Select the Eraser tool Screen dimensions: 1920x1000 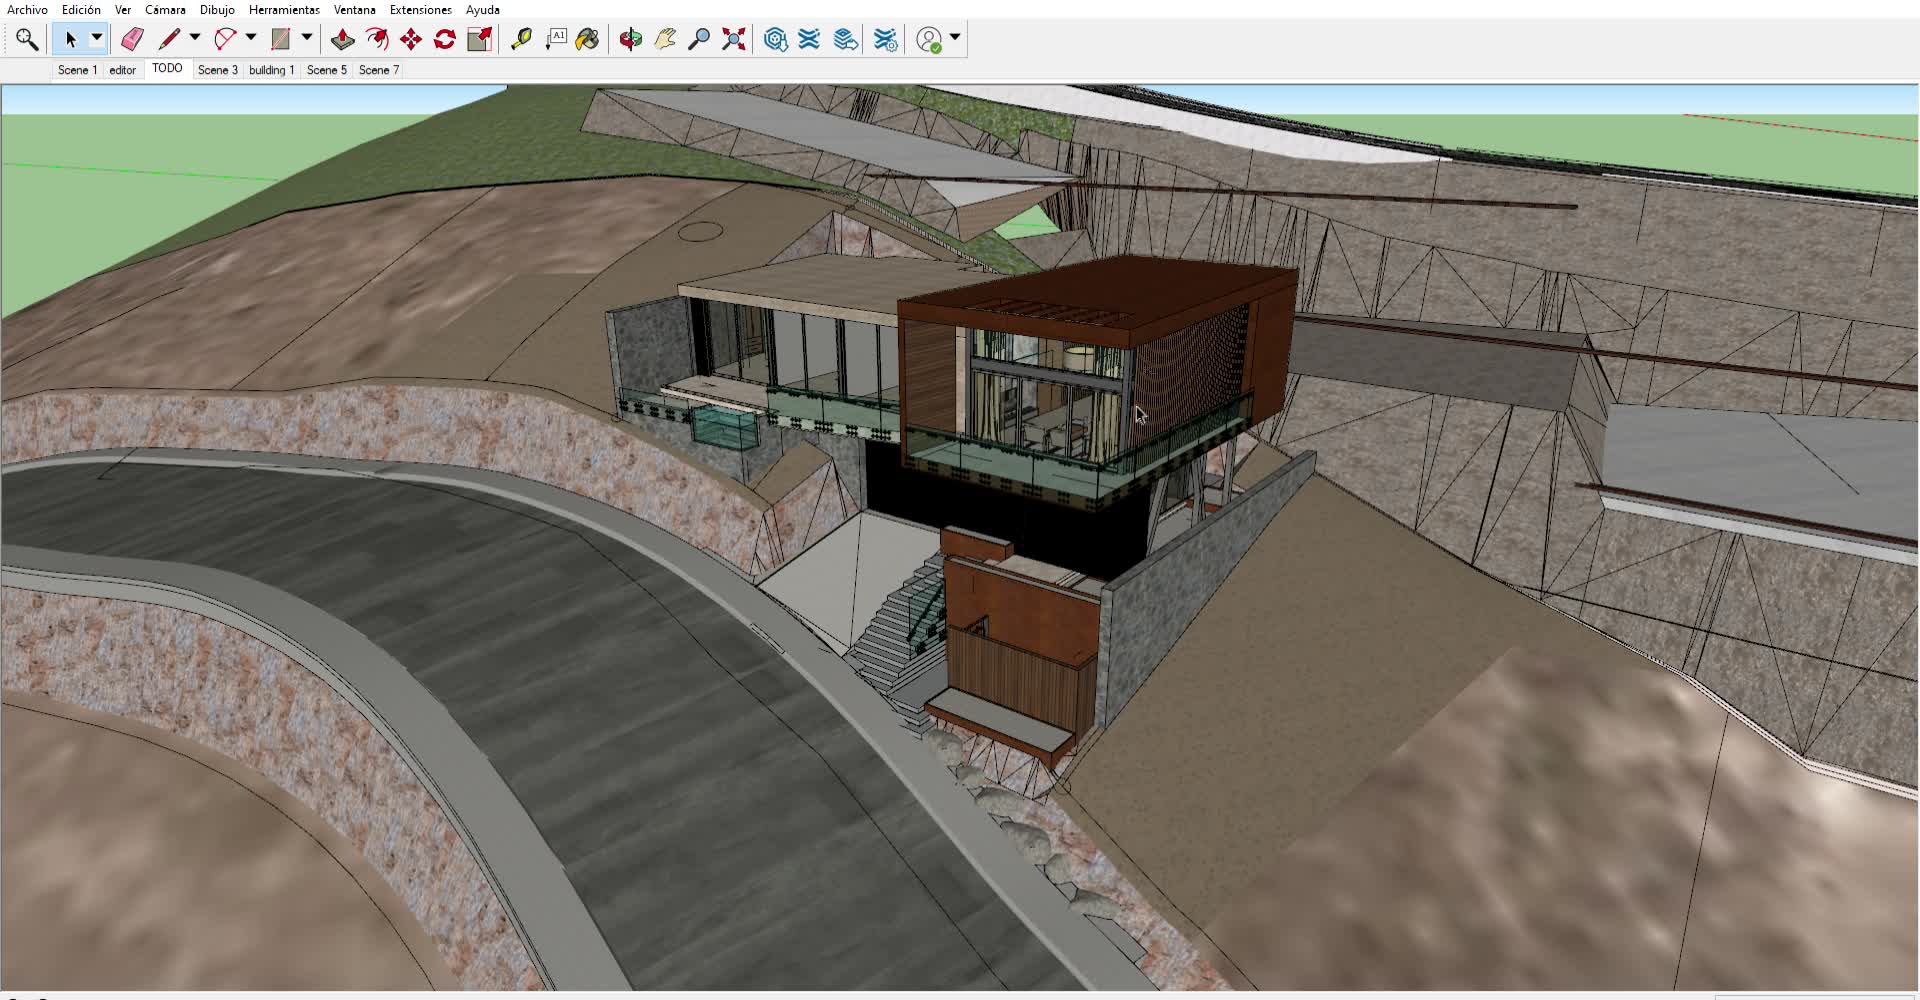point(132,39)
